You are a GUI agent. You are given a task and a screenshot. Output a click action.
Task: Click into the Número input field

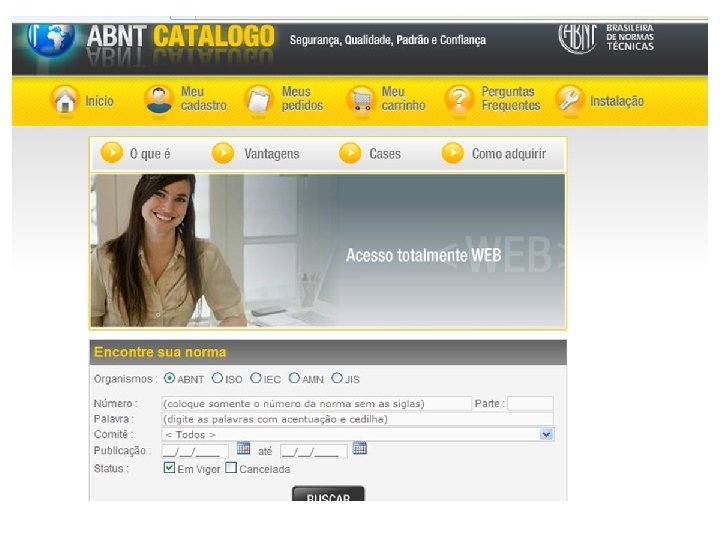(x=316, y=403)
